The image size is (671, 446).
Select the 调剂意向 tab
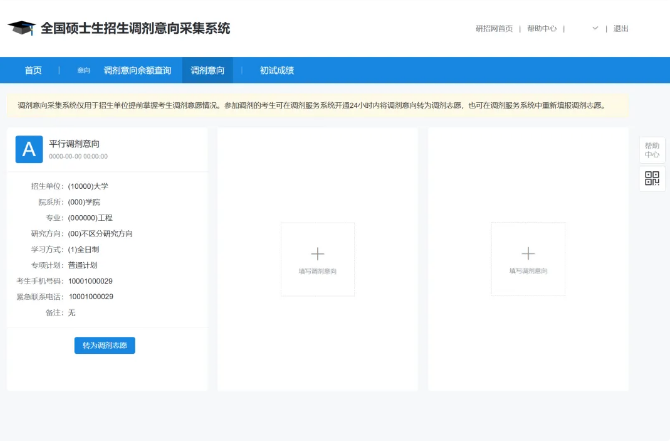click(207, 70)
